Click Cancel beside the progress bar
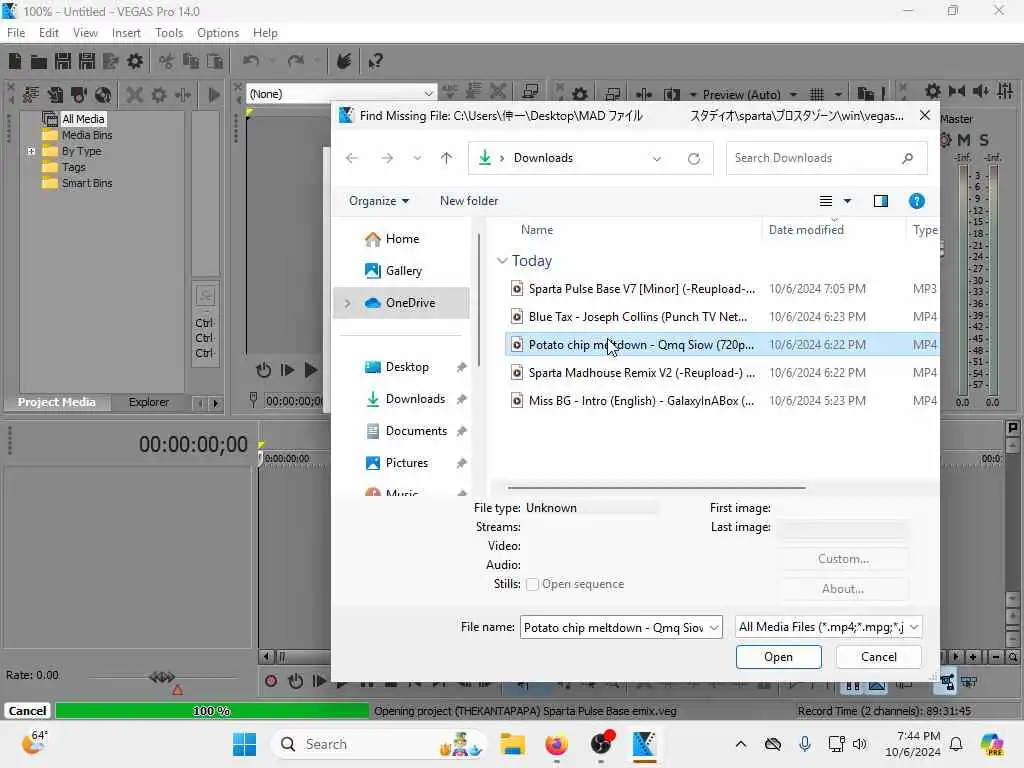The image size is (1024, 768). tap(27, 711)
